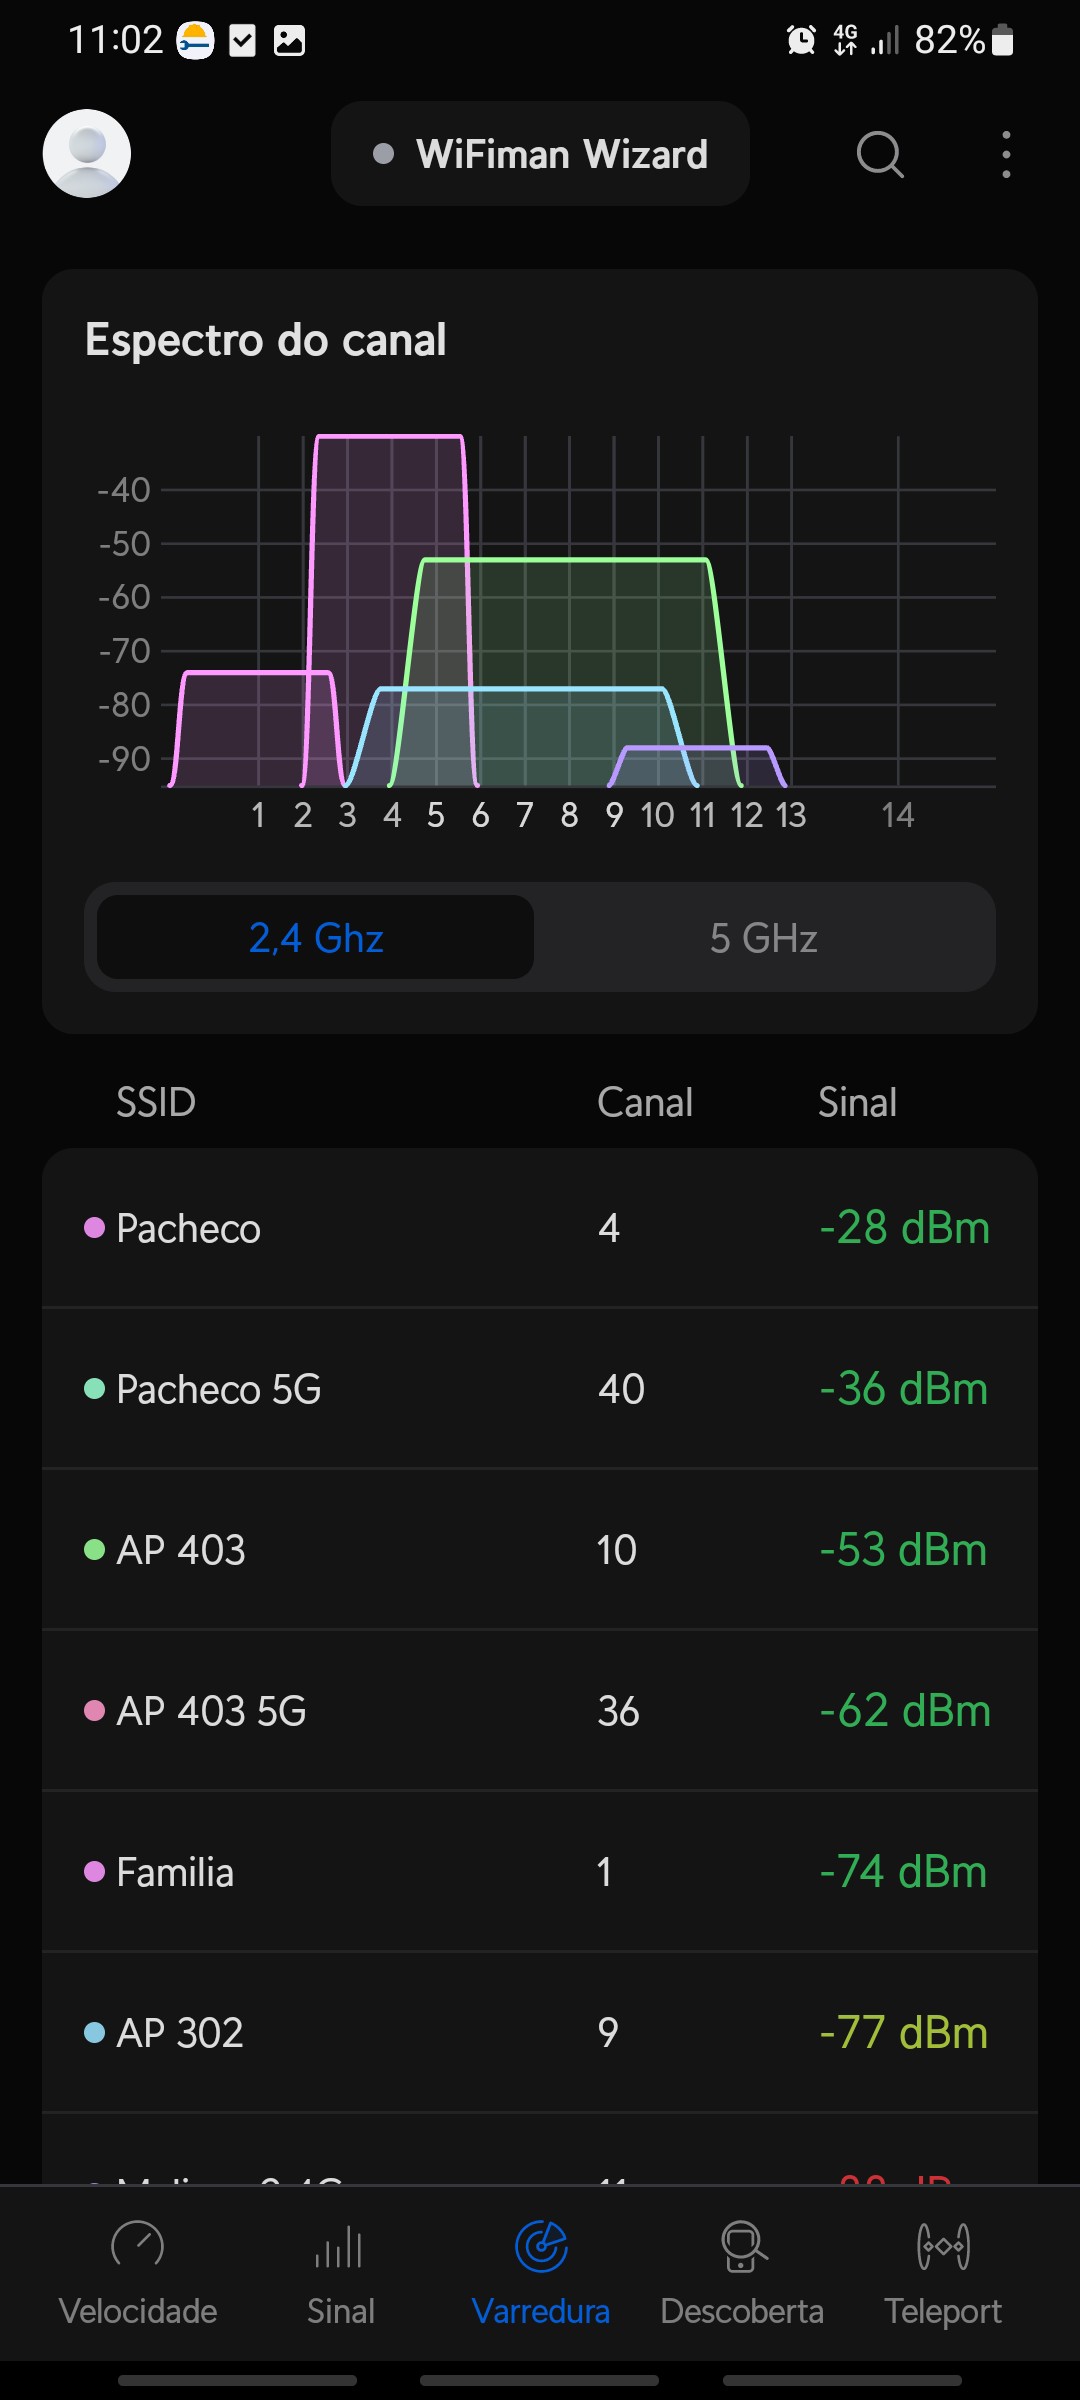Open the AP 403 5G network

point(540,1711)
